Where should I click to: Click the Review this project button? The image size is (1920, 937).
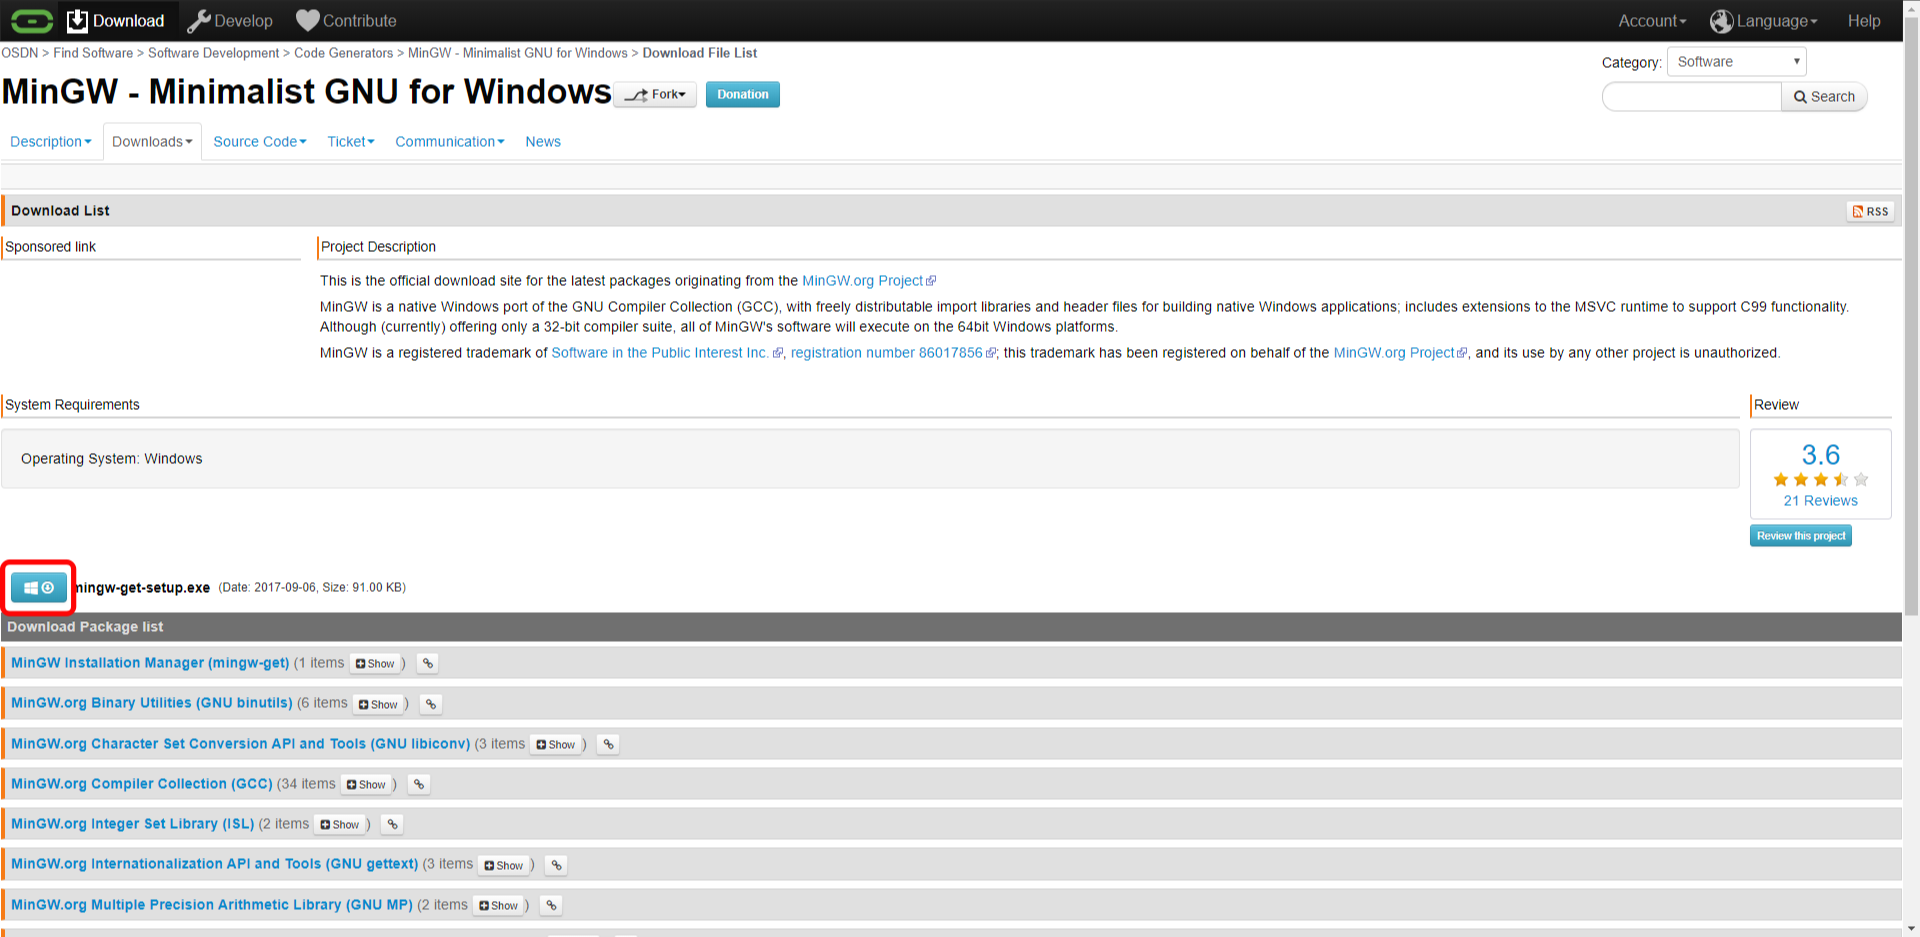click(1801, 536)
